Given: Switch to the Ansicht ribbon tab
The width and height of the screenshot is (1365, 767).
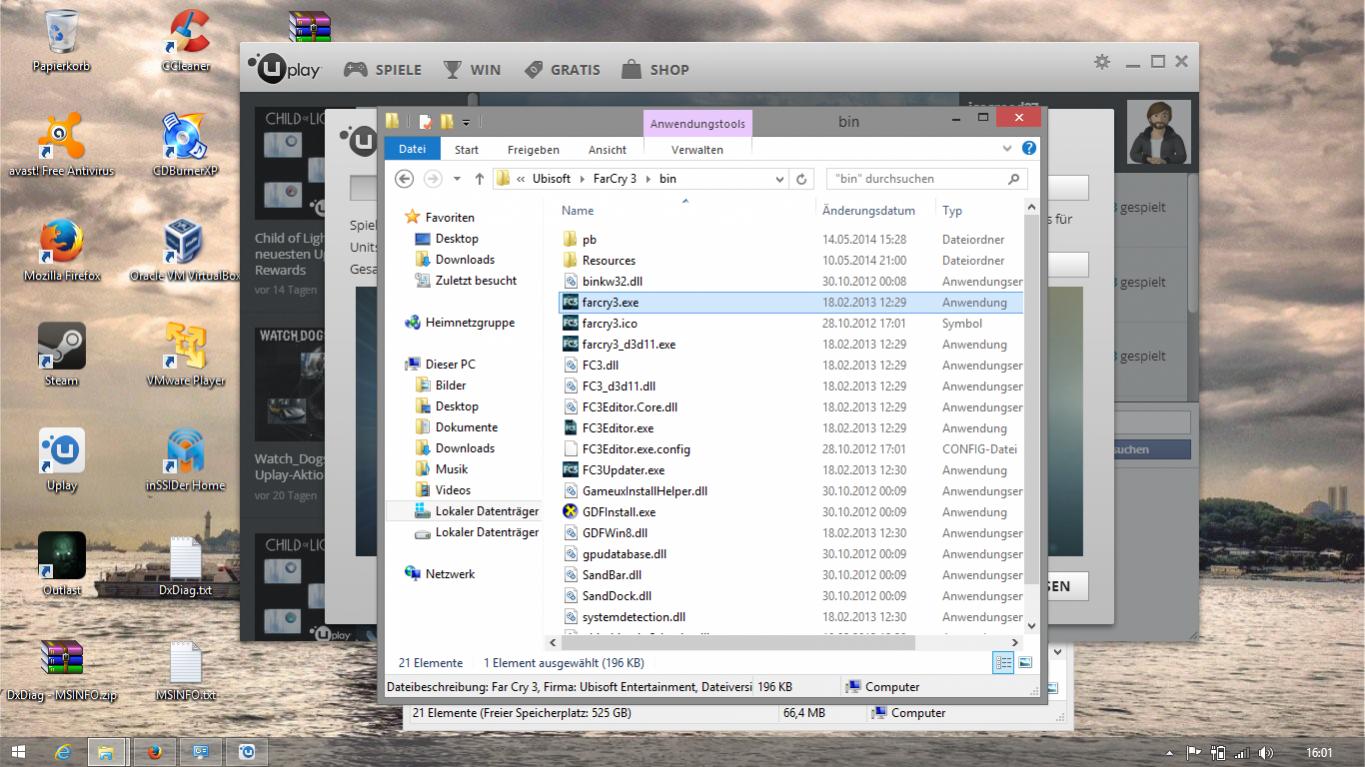Looking at the screenshot, I should 607,149.
